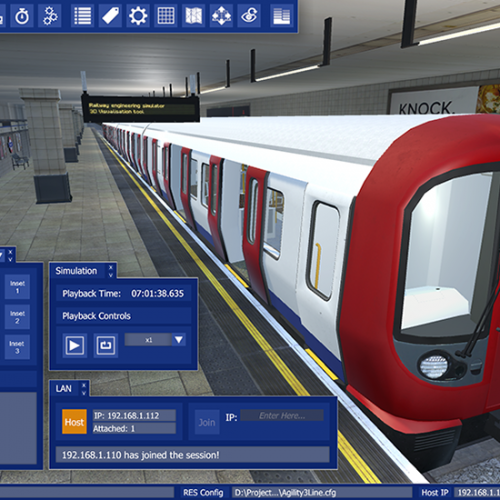Image resolution: width=500 pixels, height=500 pixels.
Task: Click the stacked panels layout icon
Action: 281,15
